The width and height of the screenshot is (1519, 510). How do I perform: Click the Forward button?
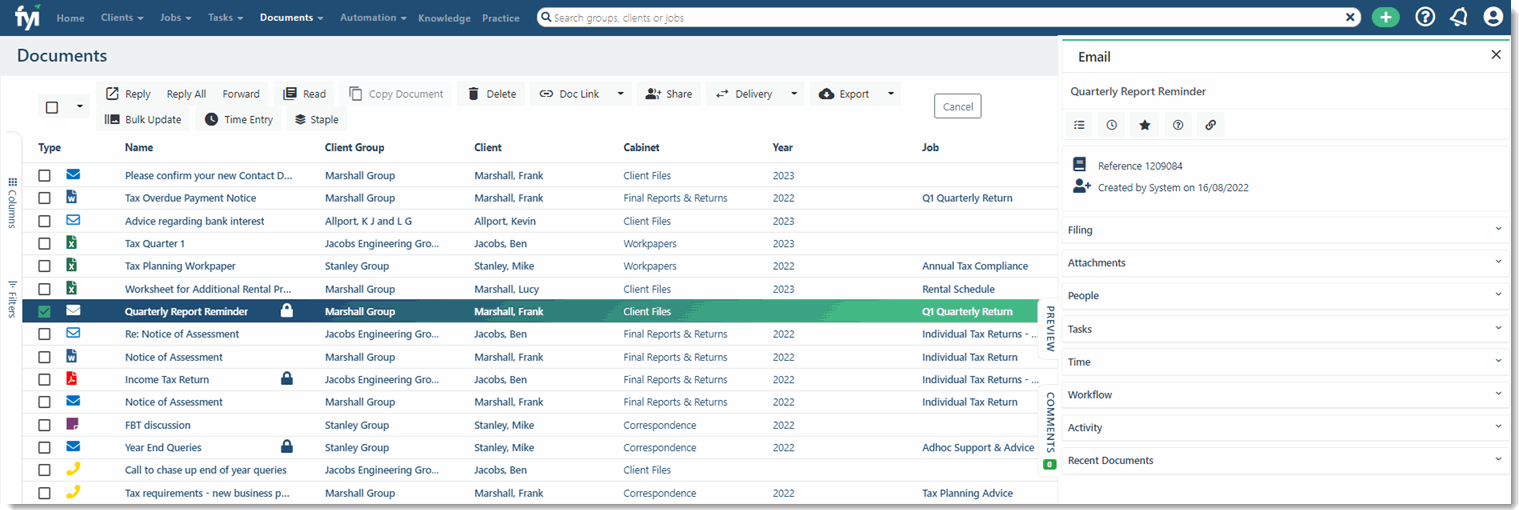pyautogui.click(x=241, y=94)
